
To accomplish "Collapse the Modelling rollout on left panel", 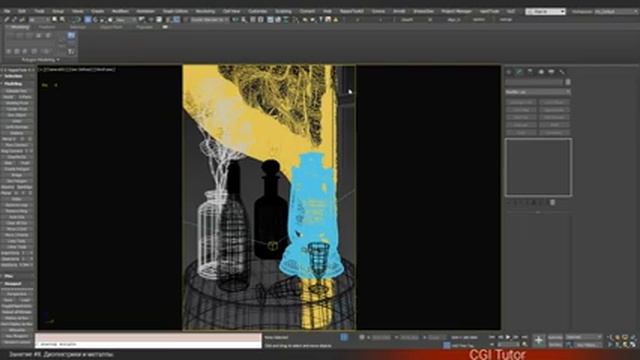I will click(x=13, y=84).
